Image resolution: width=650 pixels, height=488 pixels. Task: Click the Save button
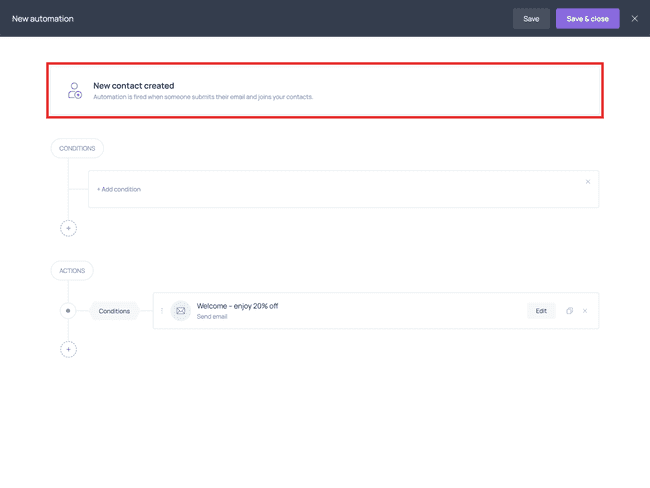pos(531,19)
